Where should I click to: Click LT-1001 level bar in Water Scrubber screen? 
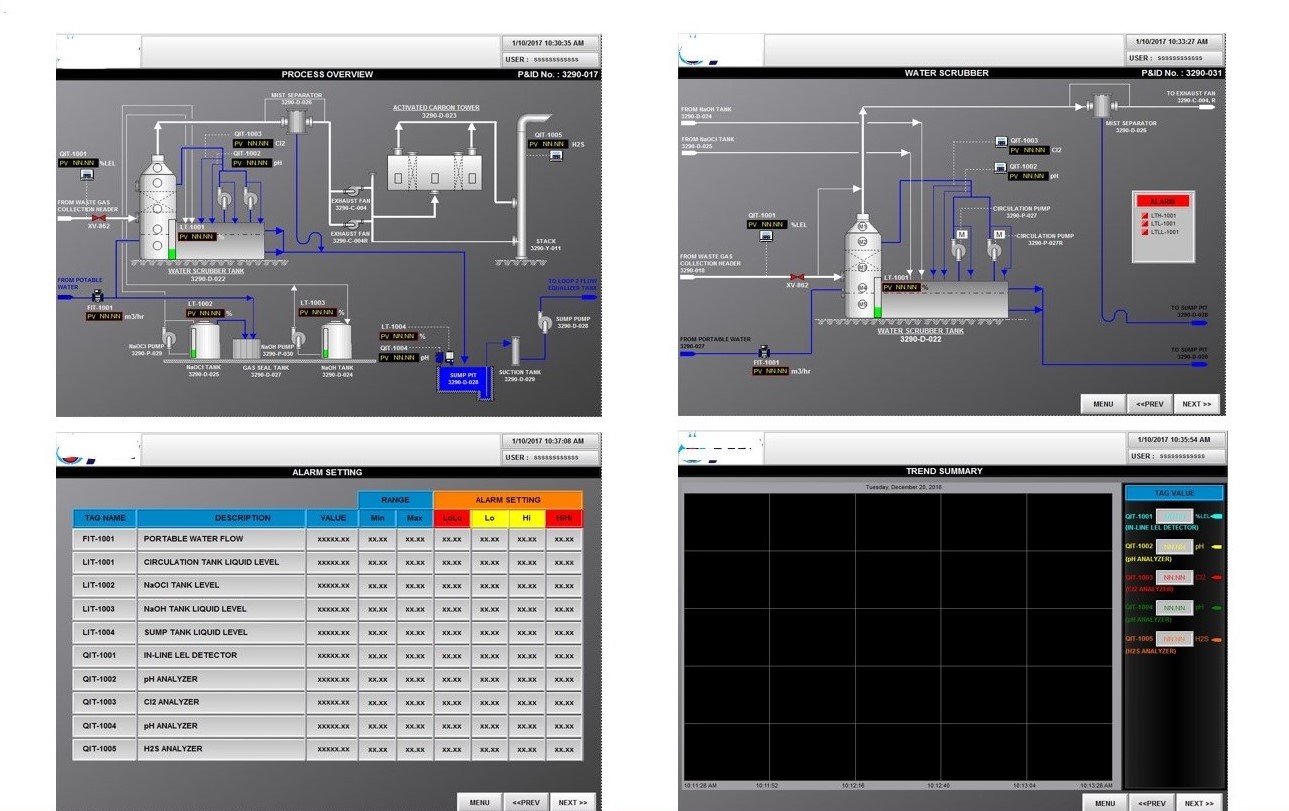pyautogui.click(x=878, y=300)
